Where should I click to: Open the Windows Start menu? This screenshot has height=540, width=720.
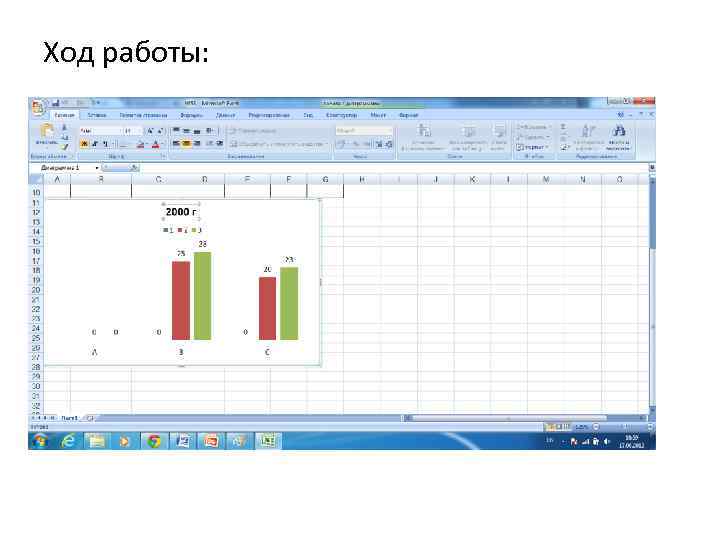pos(41,441)
